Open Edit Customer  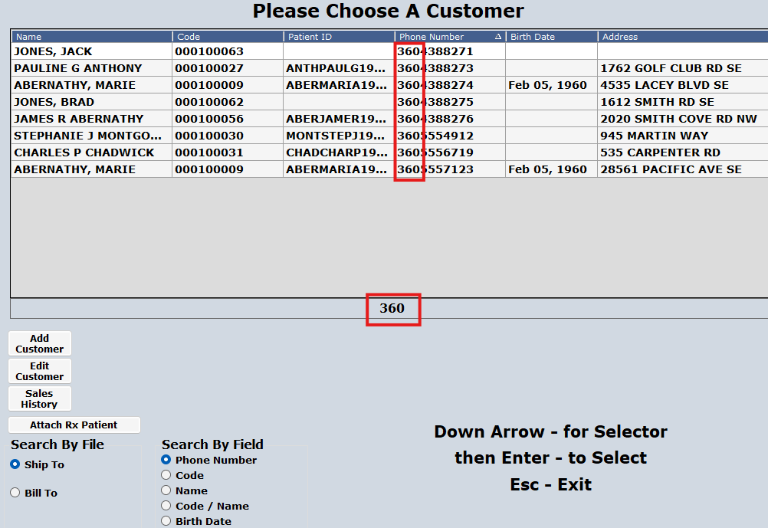[40, 371]
